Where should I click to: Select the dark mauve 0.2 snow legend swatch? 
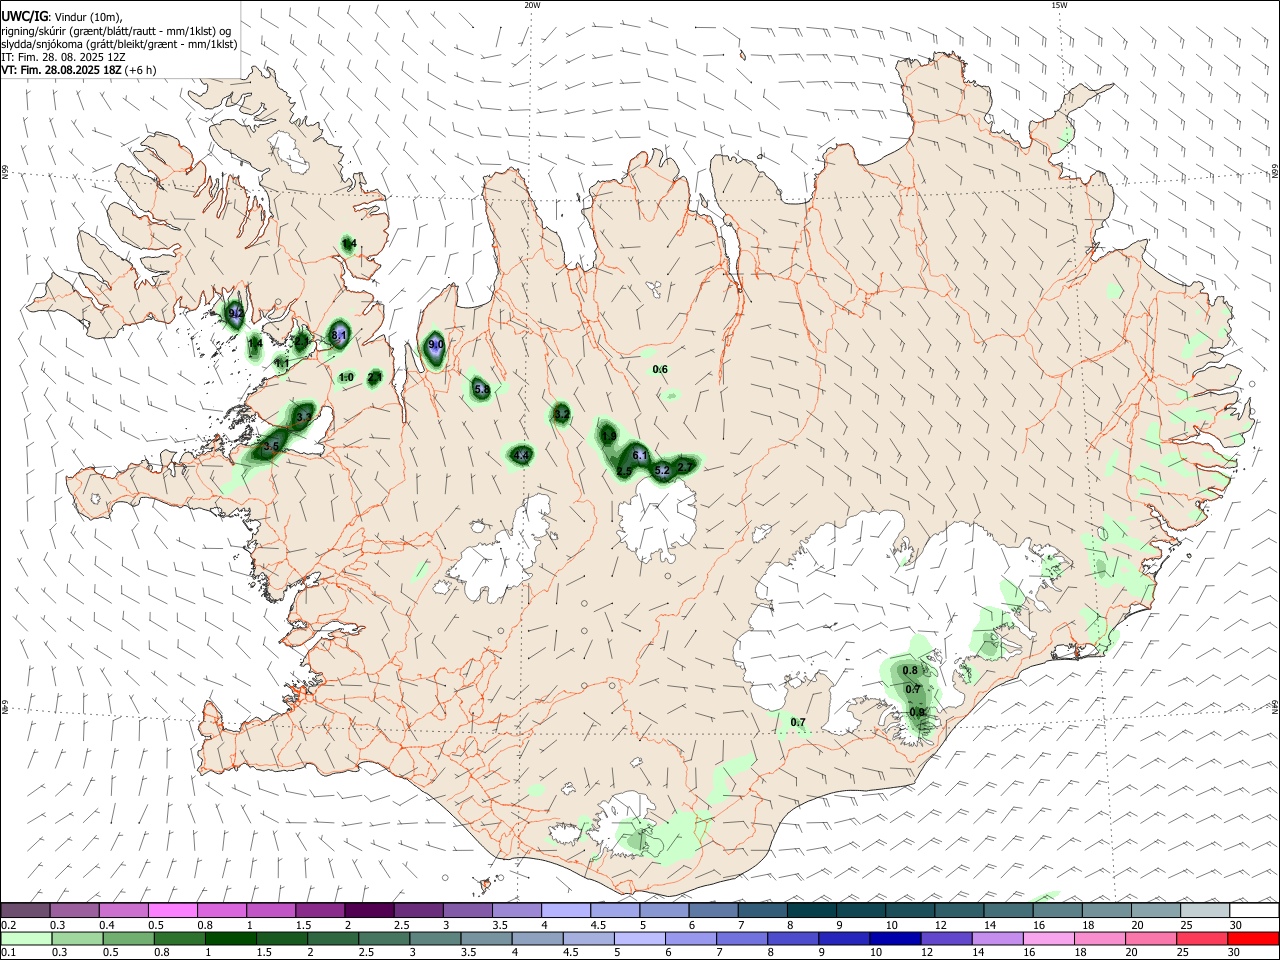25,910
